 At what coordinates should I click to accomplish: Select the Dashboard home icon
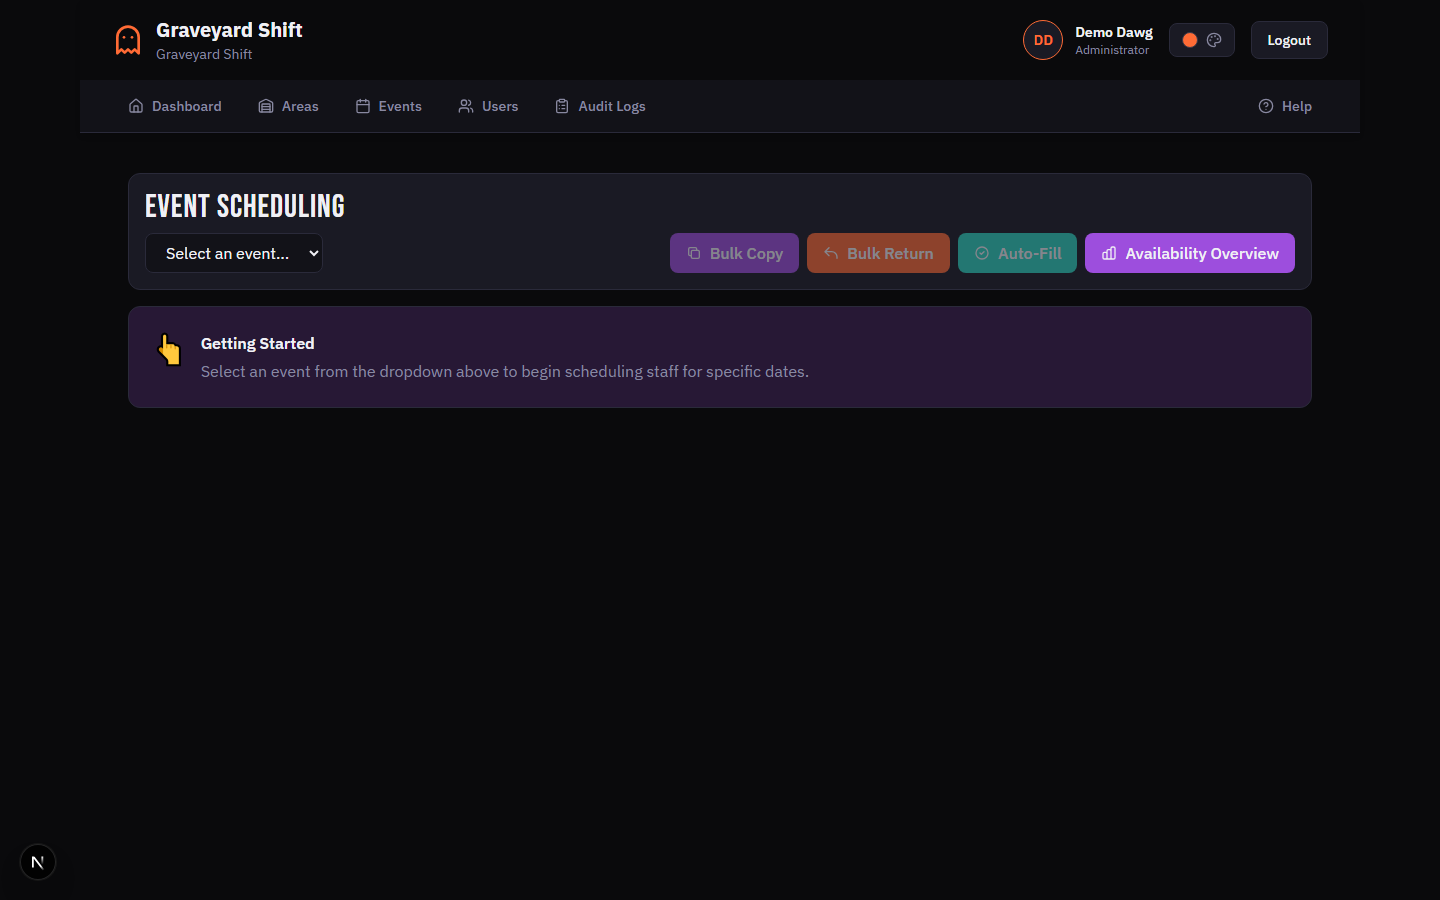136,105
